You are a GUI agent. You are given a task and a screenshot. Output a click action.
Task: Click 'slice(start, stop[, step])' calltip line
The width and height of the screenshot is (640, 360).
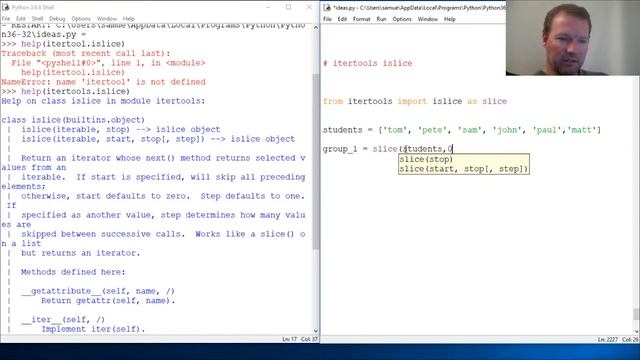tap(464, 169)
